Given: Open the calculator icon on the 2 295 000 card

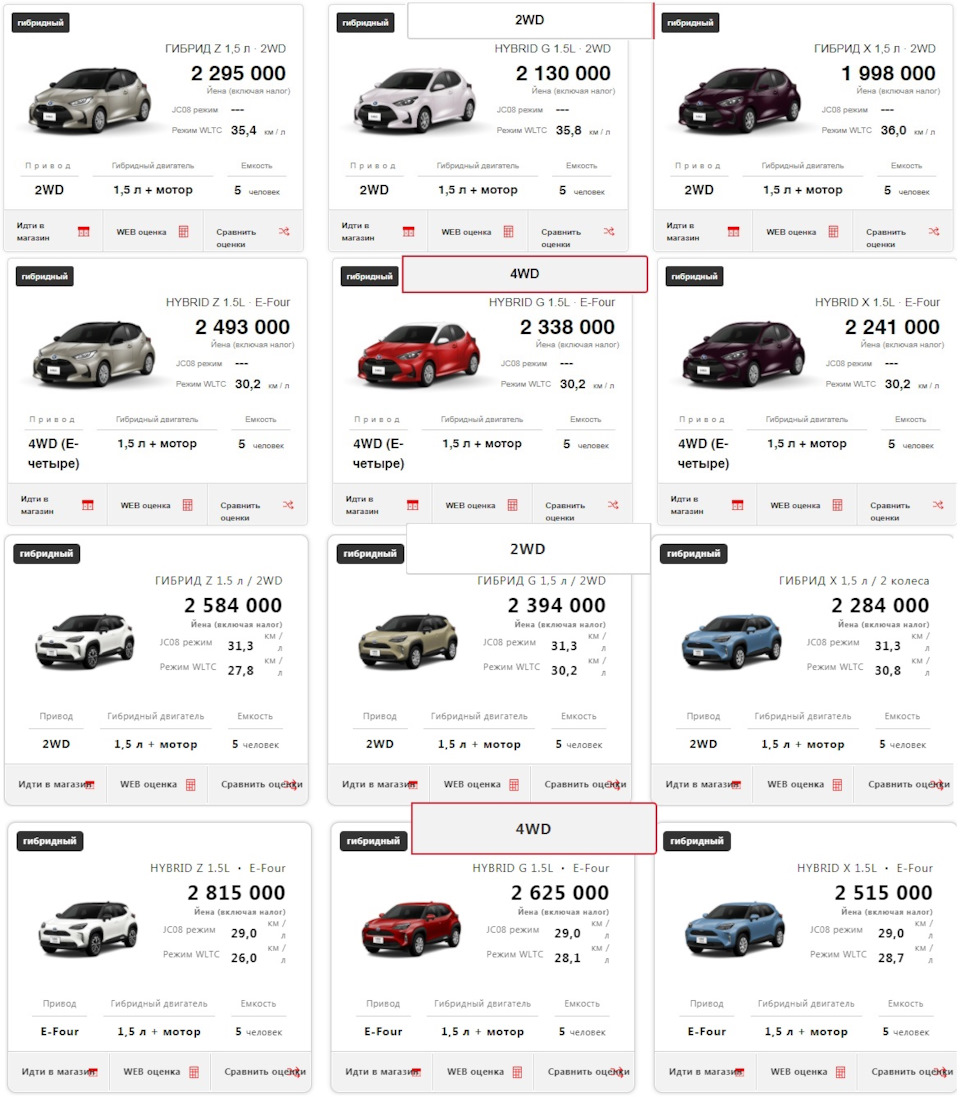Looking at the screenshot, I should (x=183, y=232).
